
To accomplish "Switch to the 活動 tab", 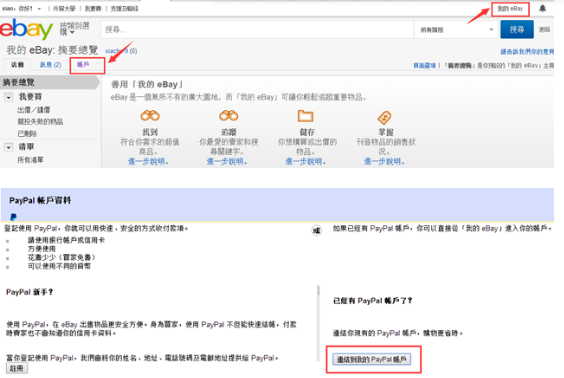I will coord(17,65).
